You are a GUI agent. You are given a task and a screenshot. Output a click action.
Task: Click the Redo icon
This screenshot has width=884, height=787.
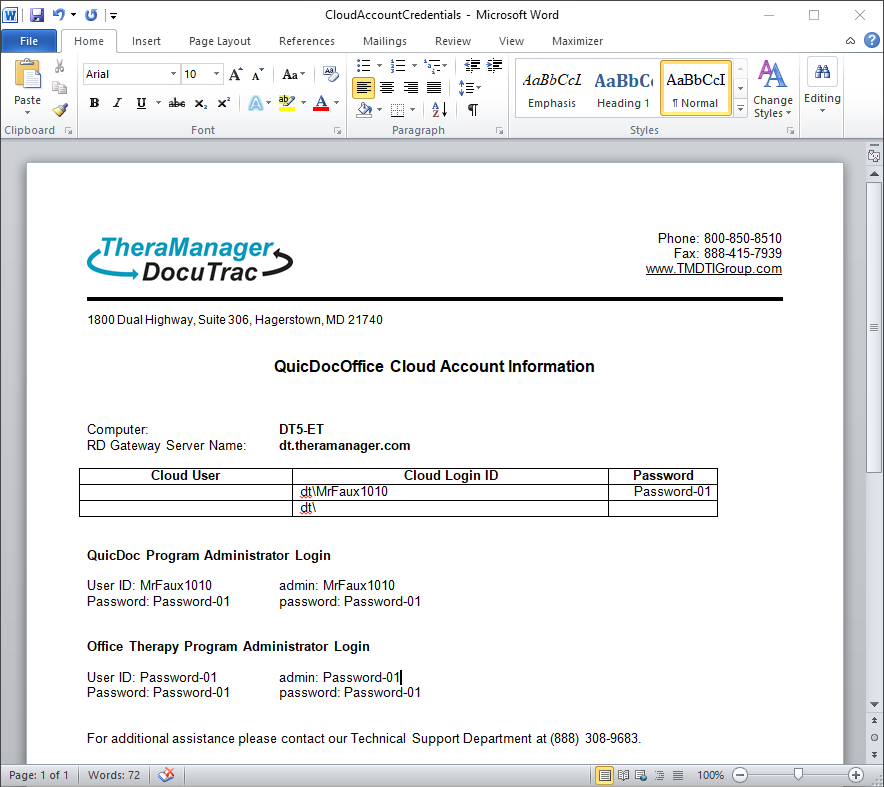(91, 15)
